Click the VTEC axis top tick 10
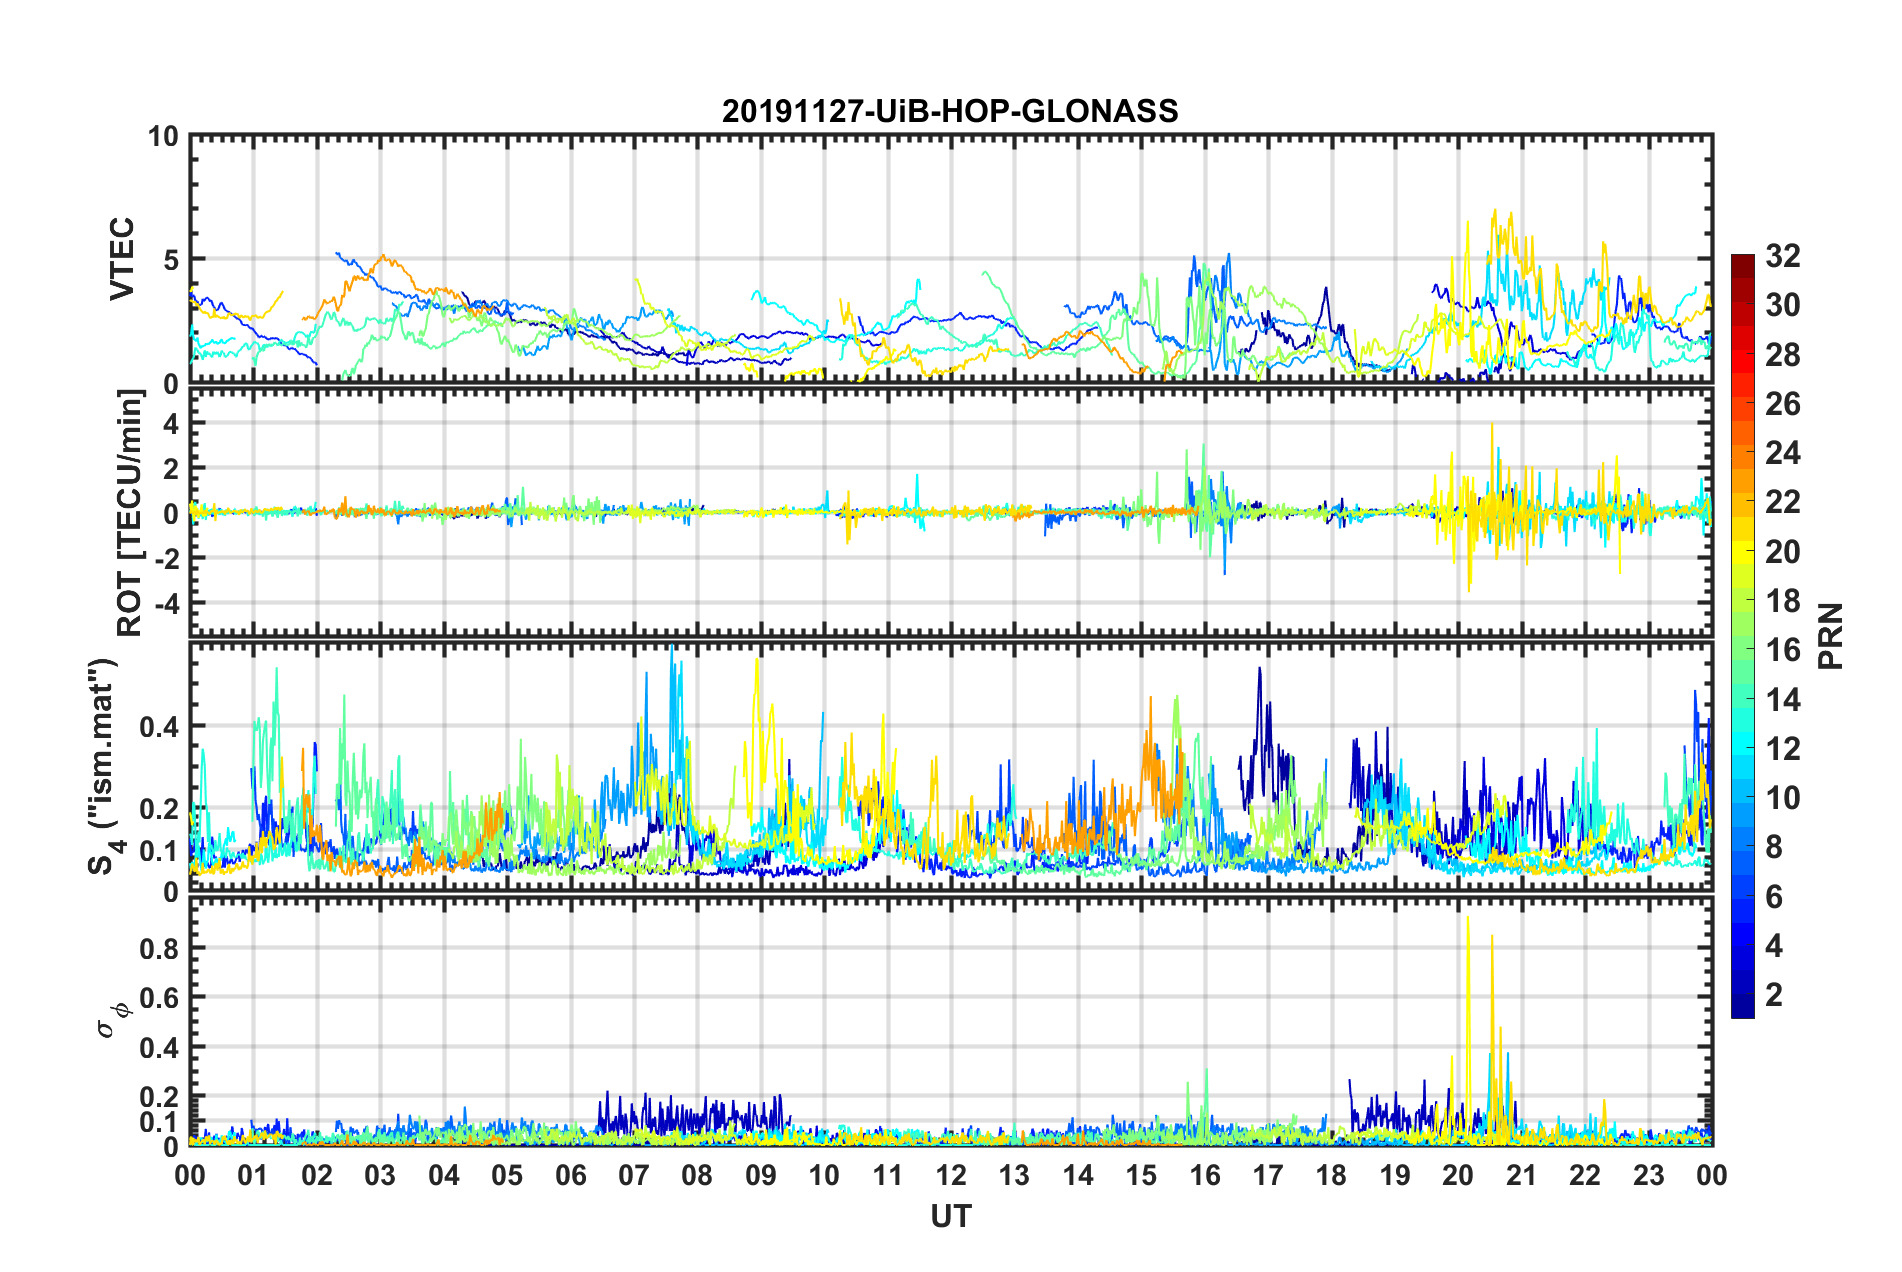Viewport: 1902px width, 1272px height. (x=163, y=137)
